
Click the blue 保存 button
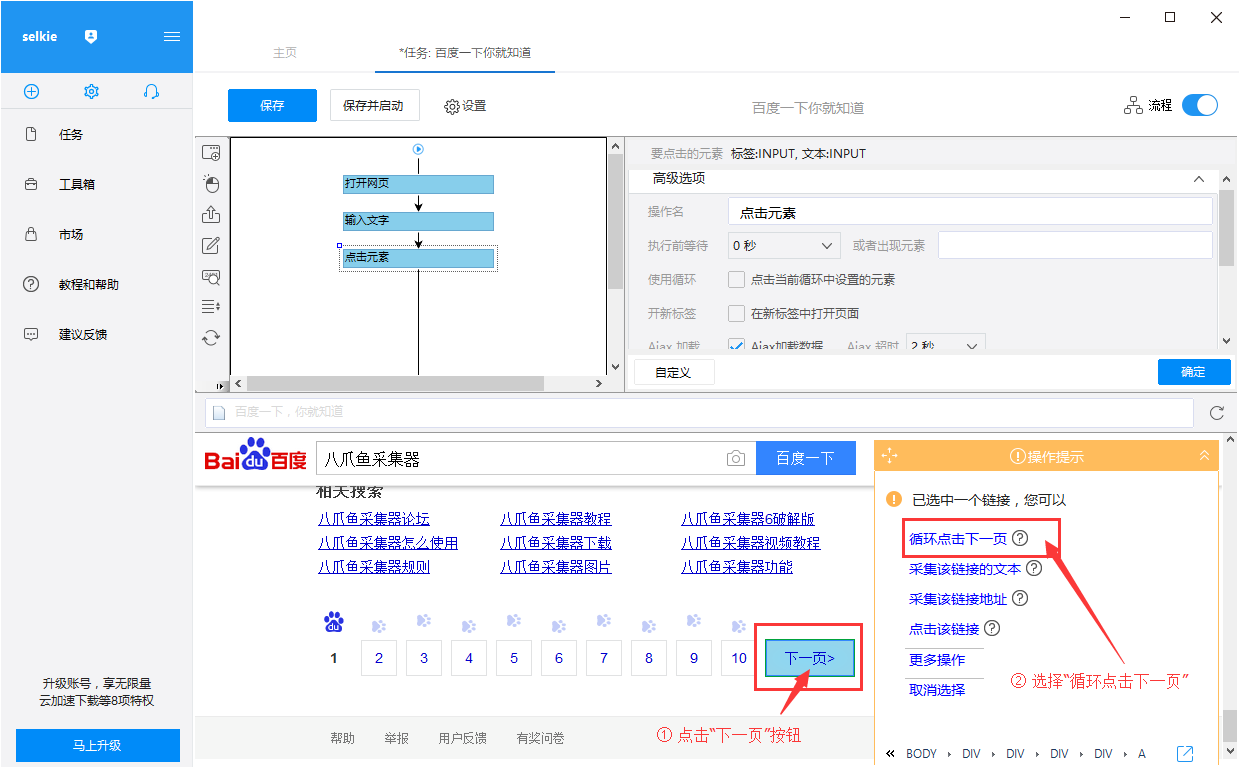272,105
